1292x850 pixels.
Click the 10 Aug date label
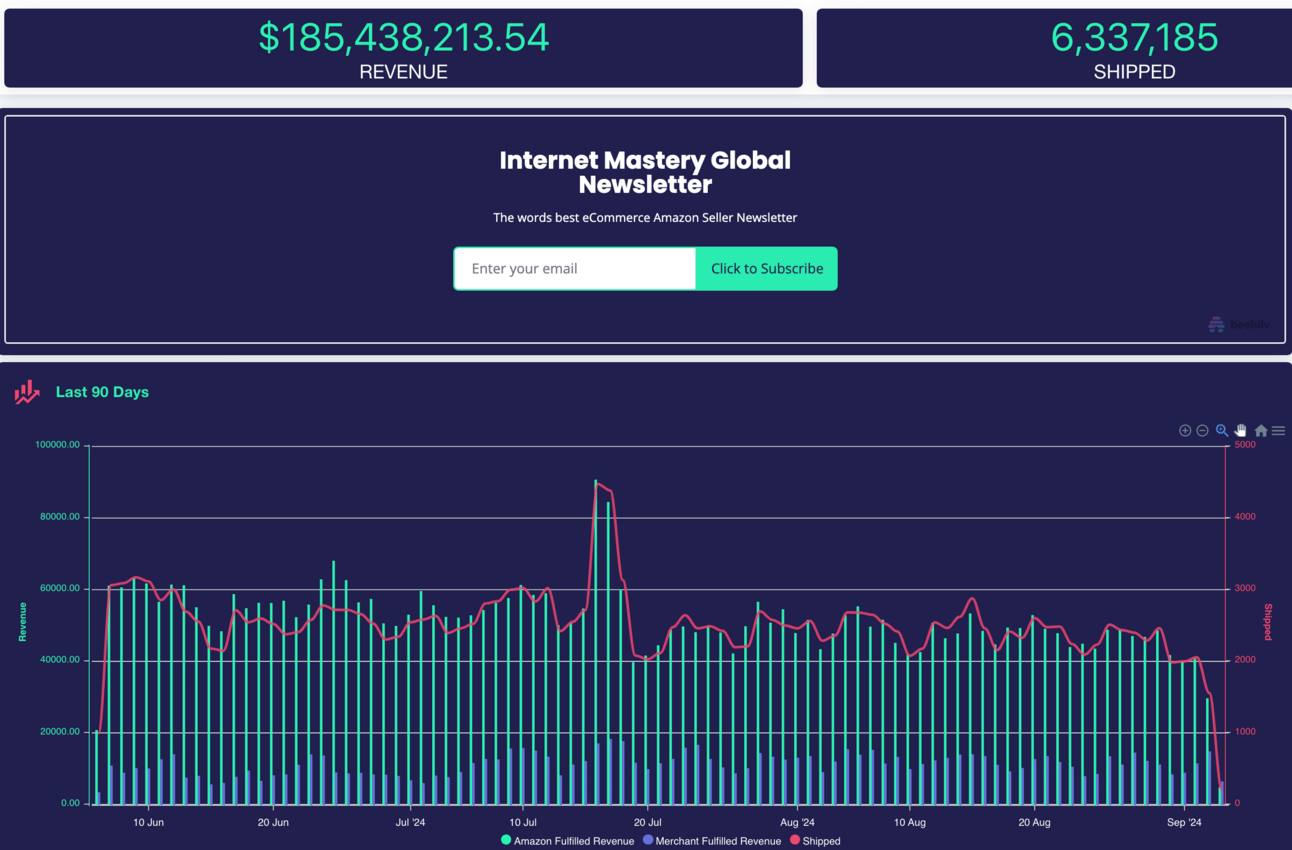(909, 823)
